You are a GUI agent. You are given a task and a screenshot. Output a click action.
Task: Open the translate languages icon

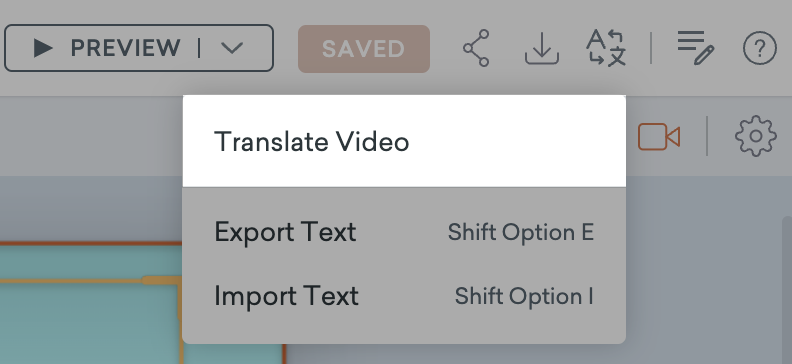606,48
